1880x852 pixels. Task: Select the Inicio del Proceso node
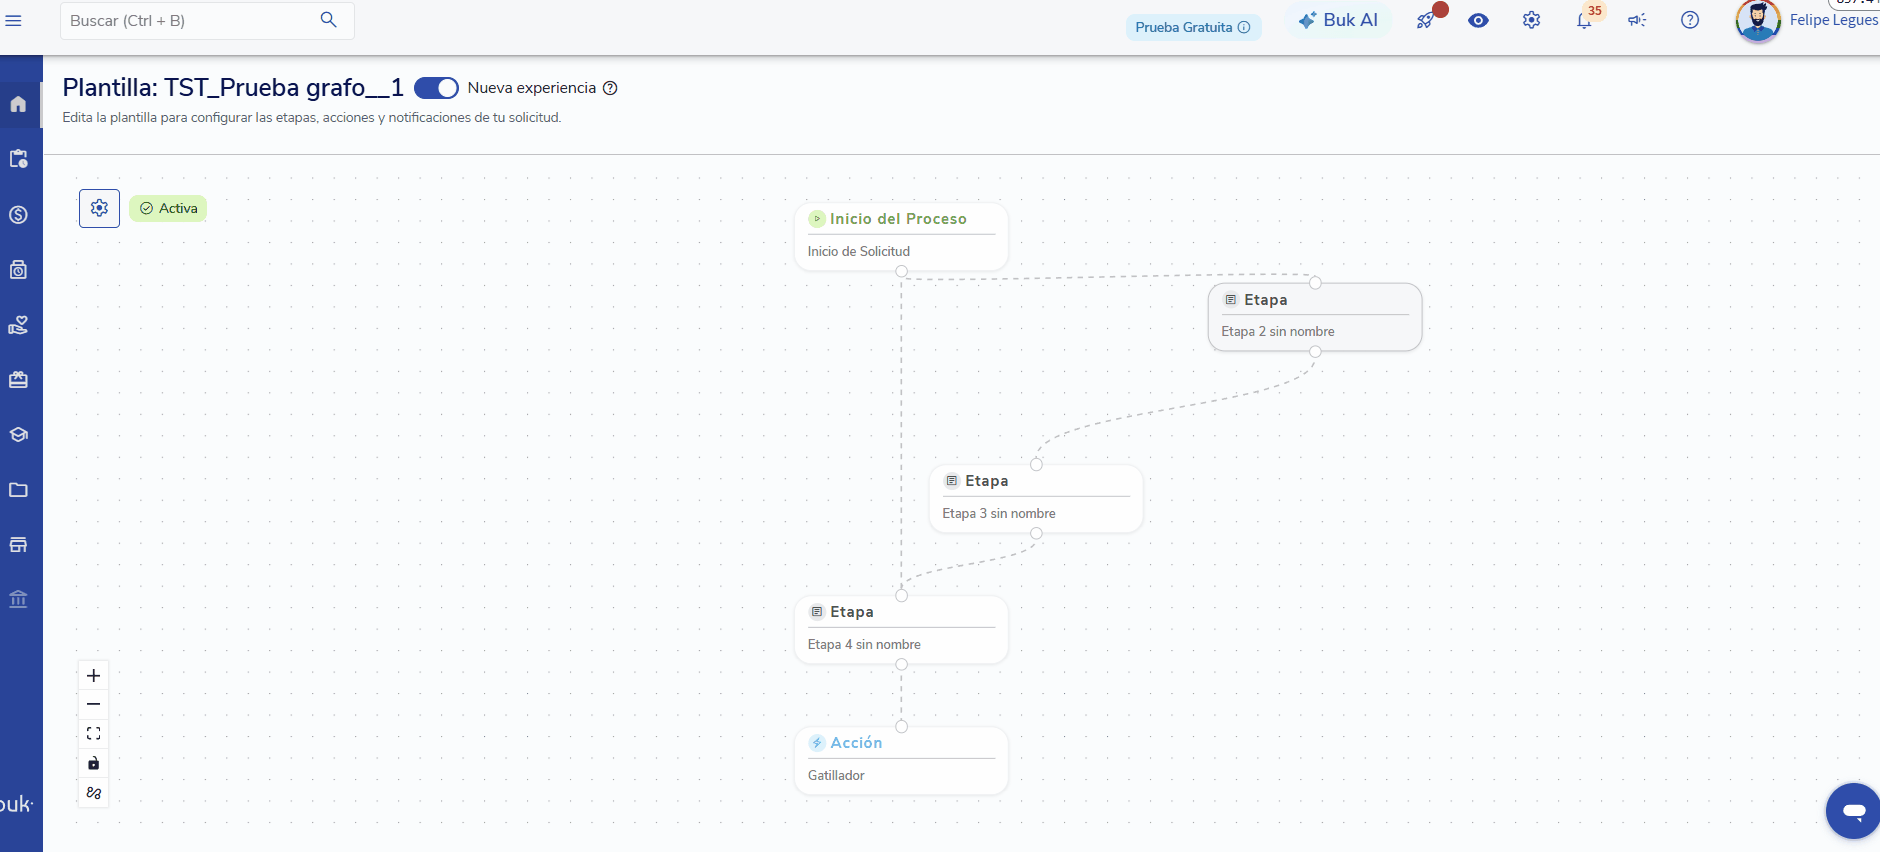(901, 237)
